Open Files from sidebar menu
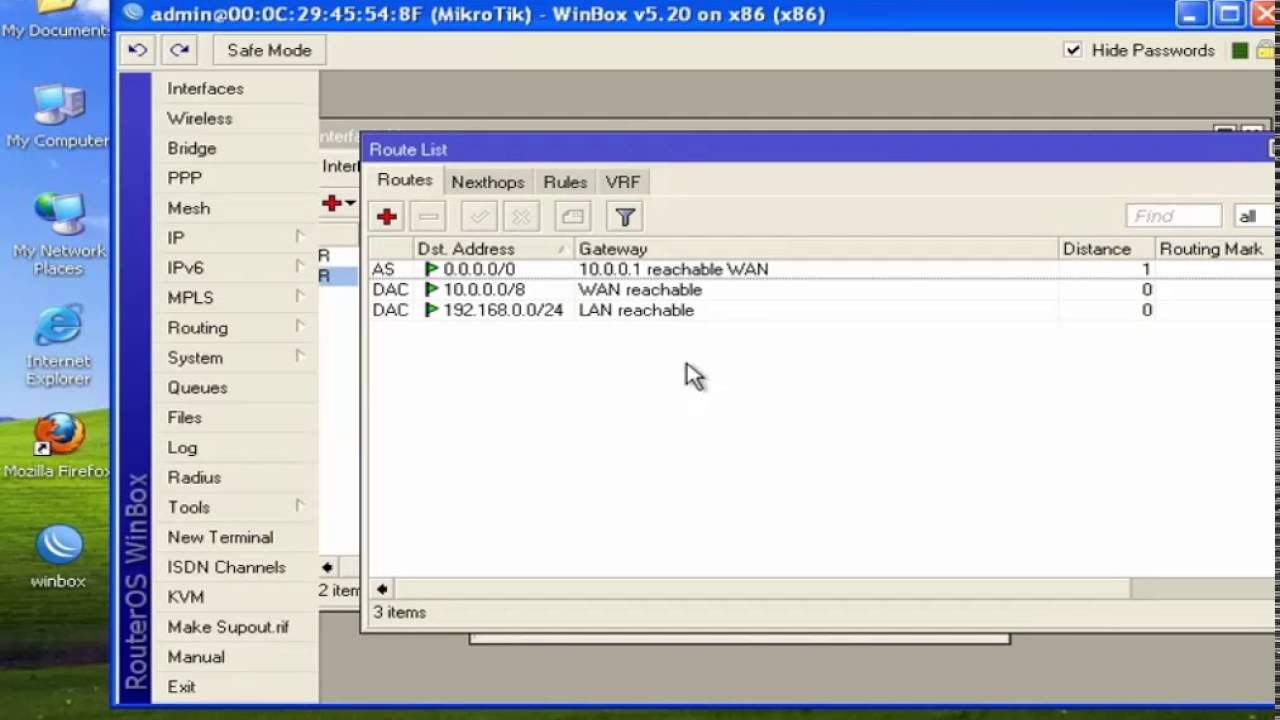 coord(185,417)
